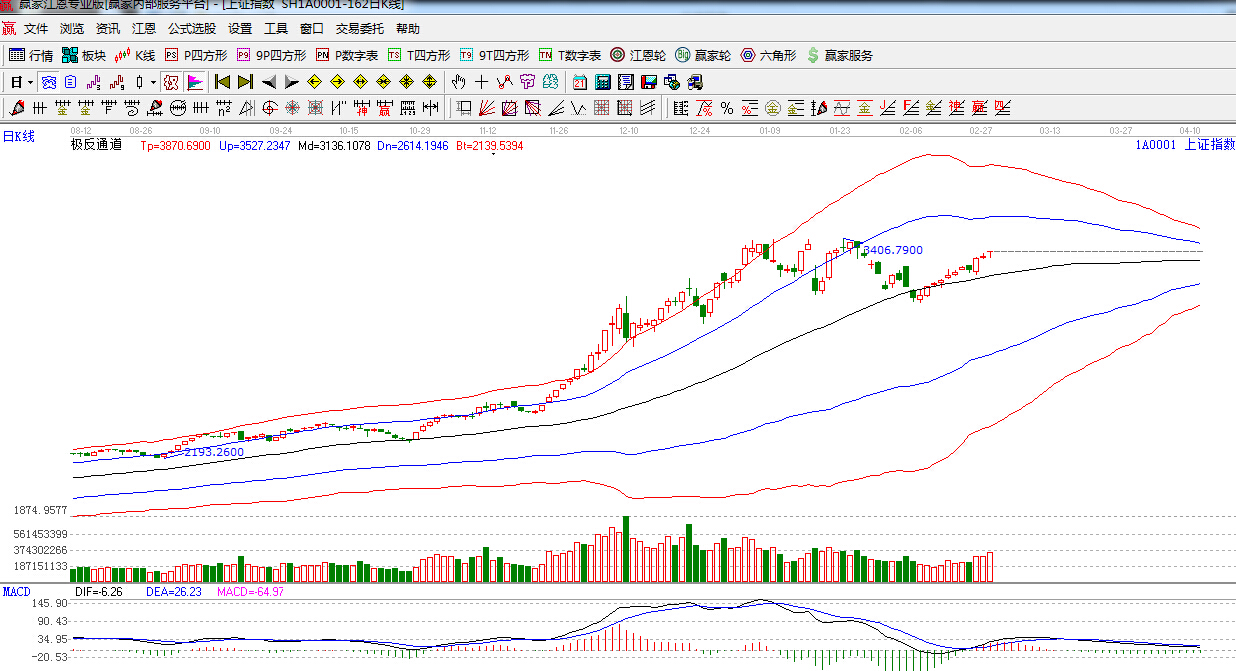
Task: Jump to first bar with skip-start arrow
Action: pyautogui.click(x=222, y=82)
